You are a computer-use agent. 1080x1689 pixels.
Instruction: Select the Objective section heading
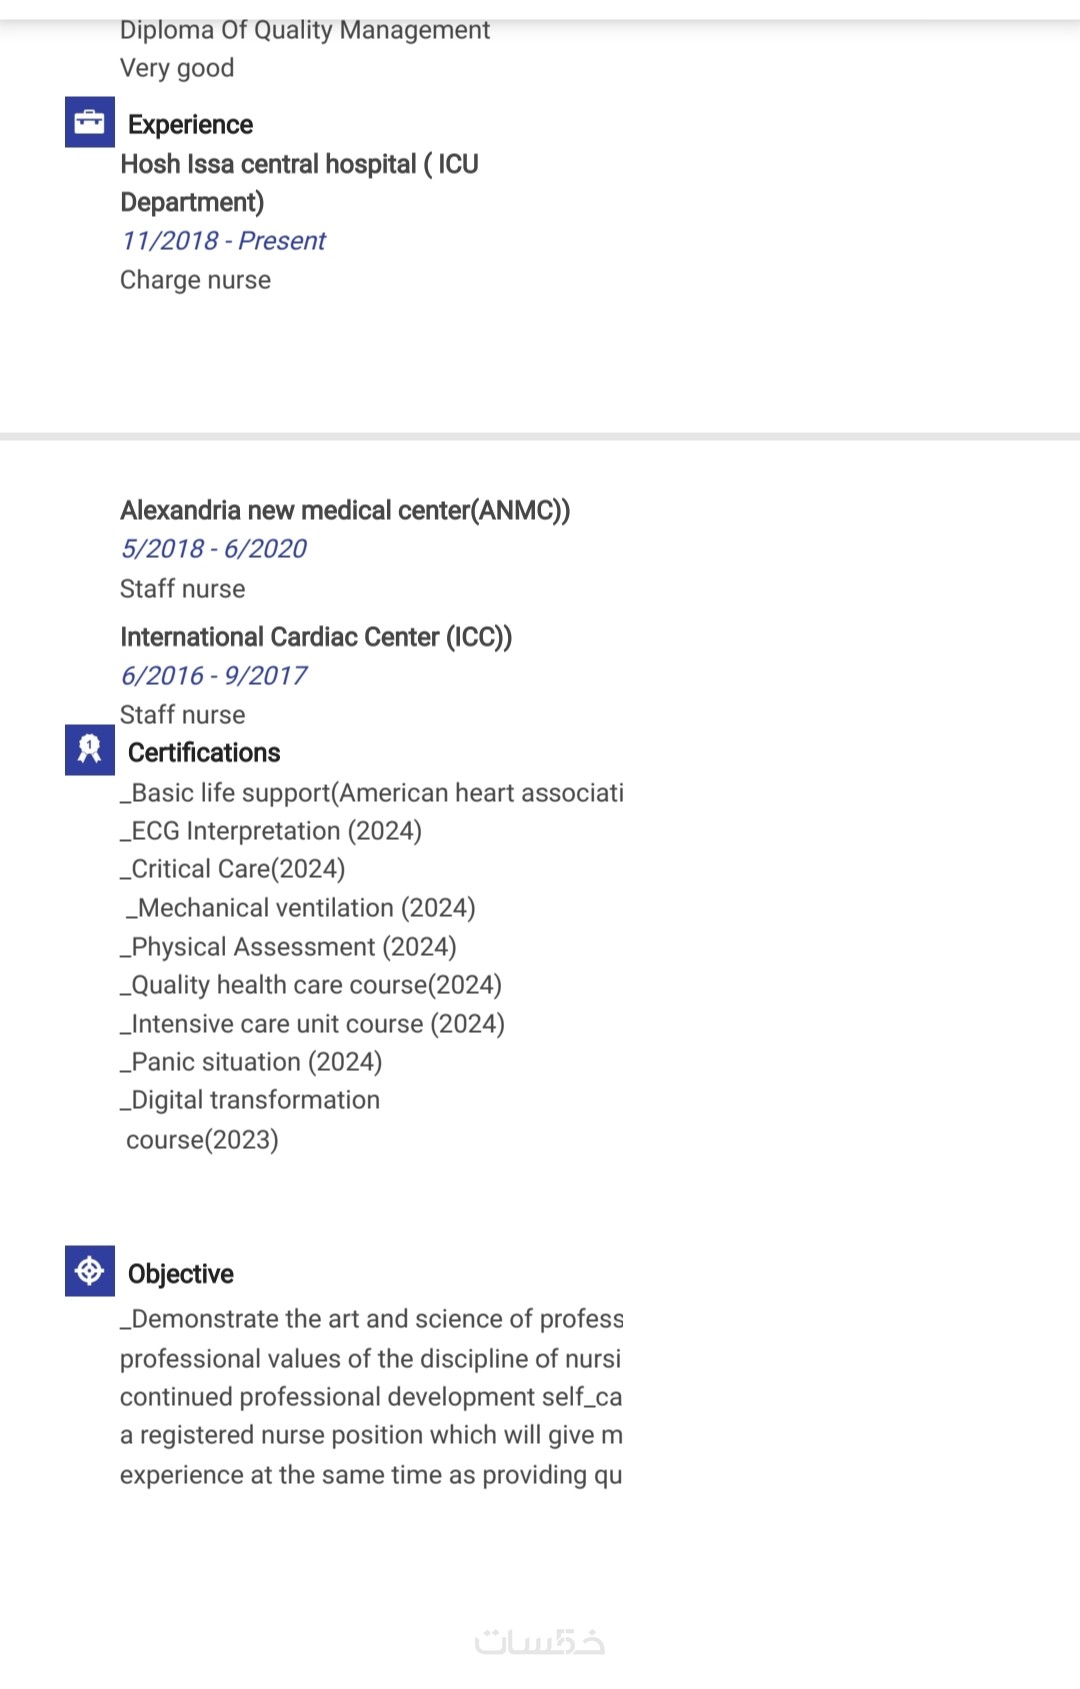(181, 1274)
